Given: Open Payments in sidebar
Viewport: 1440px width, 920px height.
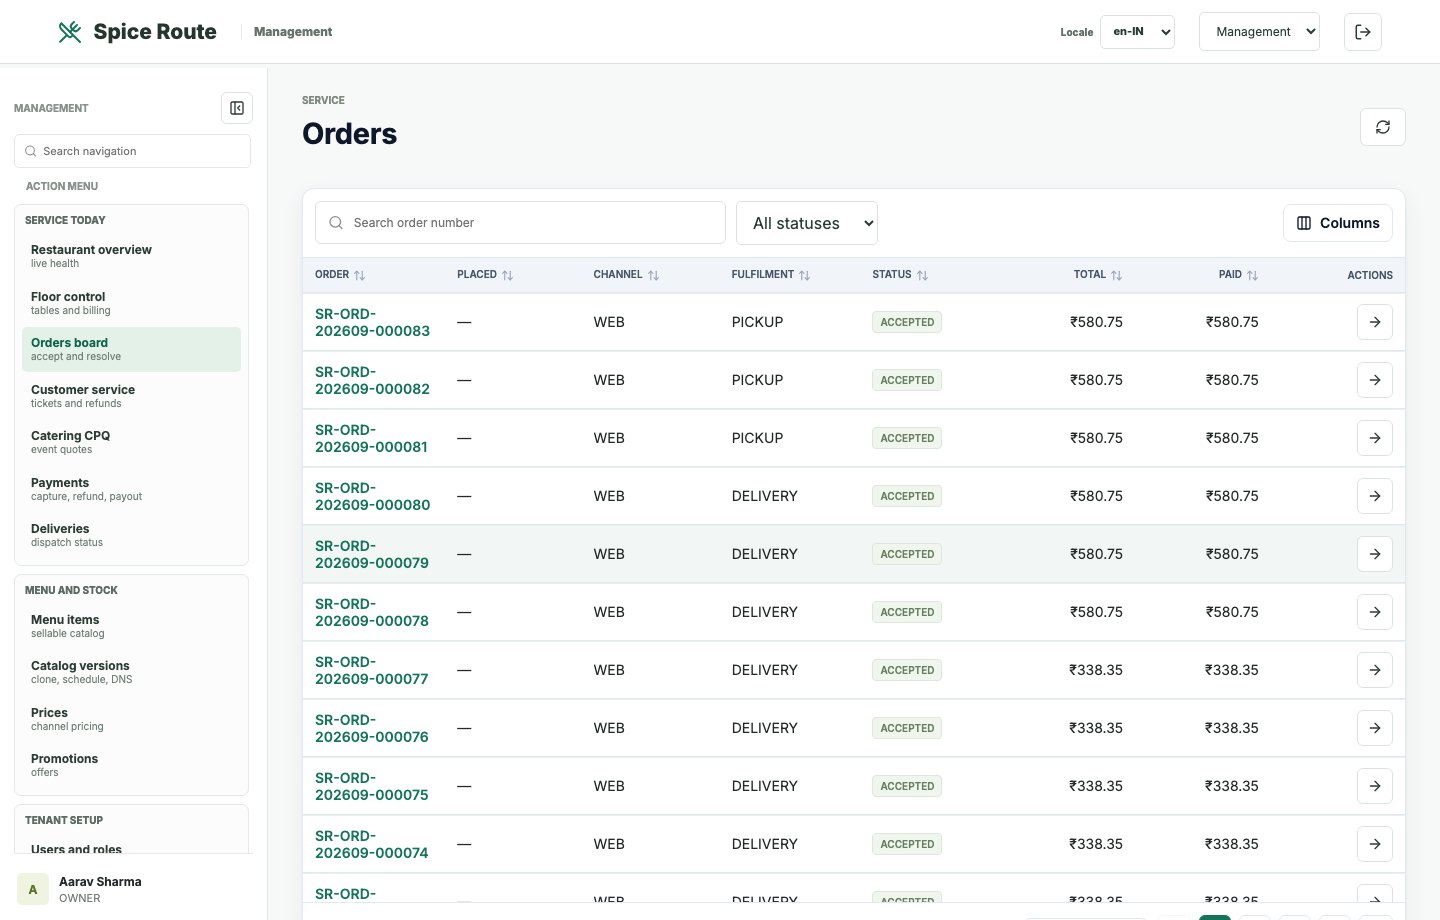Looking at the screenshot, I should [131, 489].
